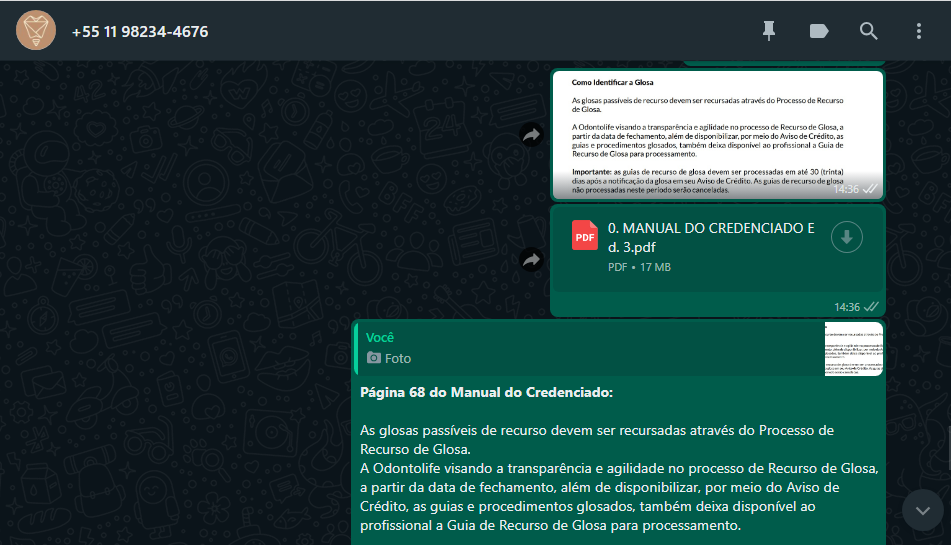Click the chat scrollbar on the right edge
Screen dimensions: 951x545
point(949,449)
